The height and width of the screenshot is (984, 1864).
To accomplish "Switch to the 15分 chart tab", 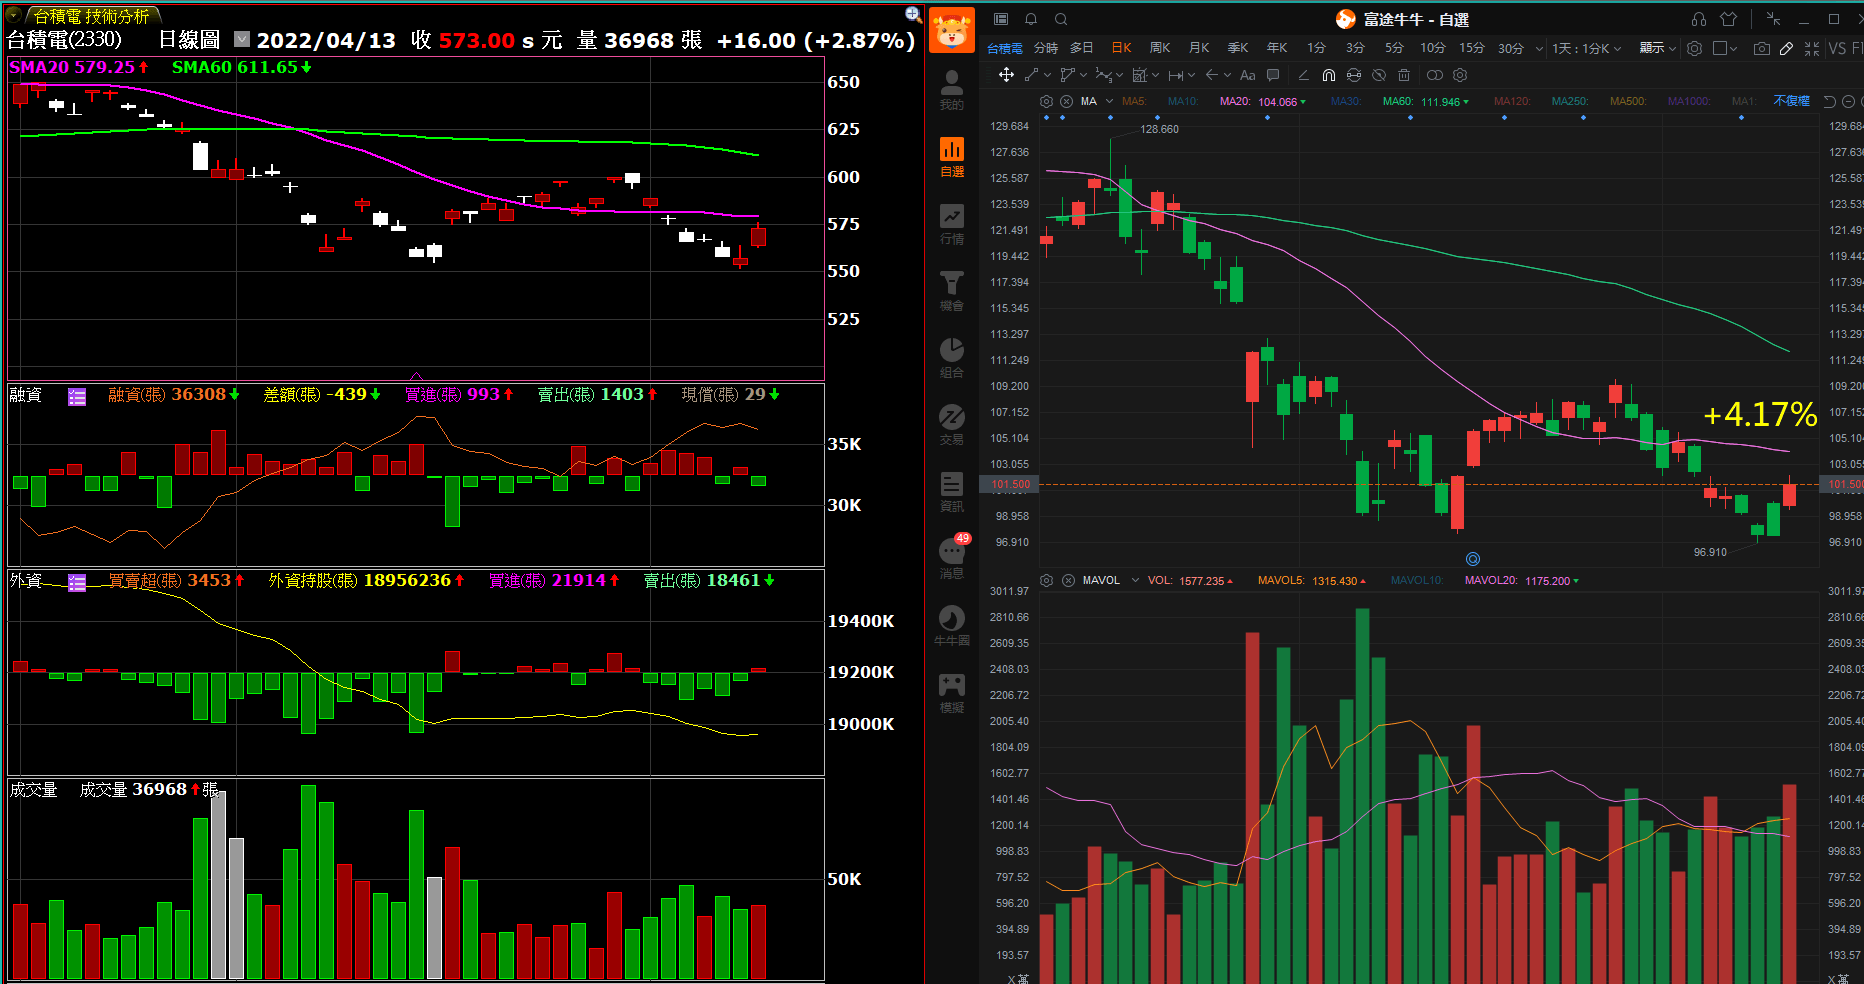I will (1472, 48).
